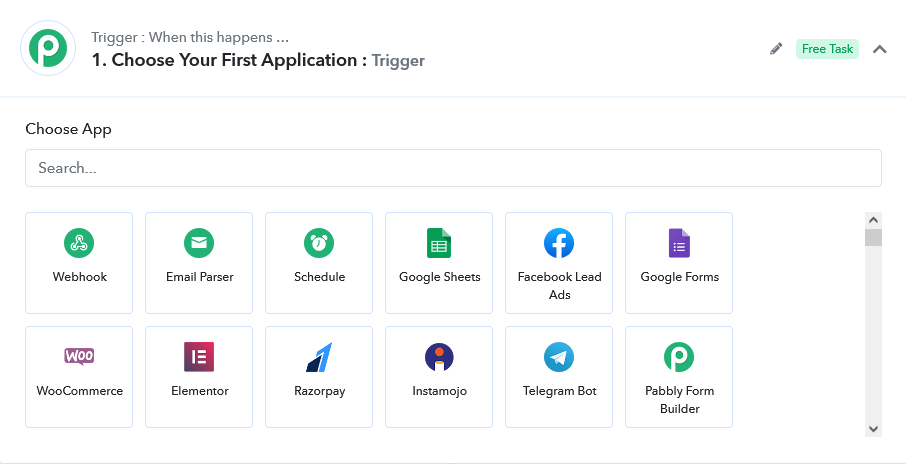Click the Facebook Lead Ads label text

[559, 285]
